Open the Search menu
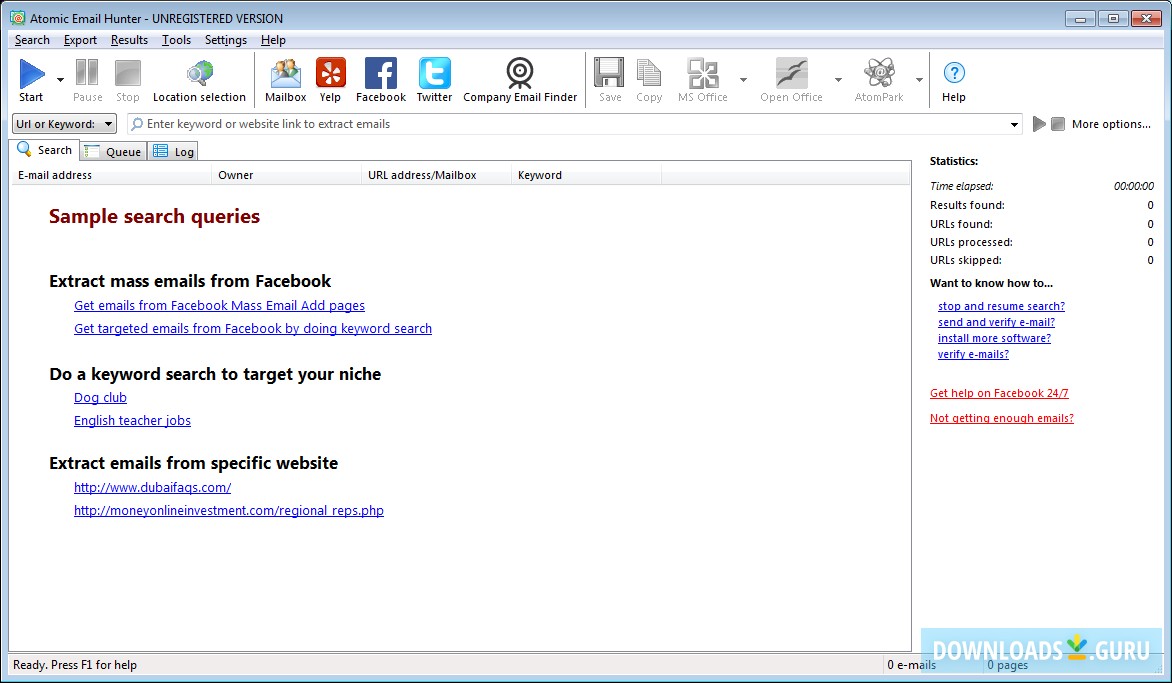The width and height of the screenshot is (1172, 683). [x=32, y=40]
